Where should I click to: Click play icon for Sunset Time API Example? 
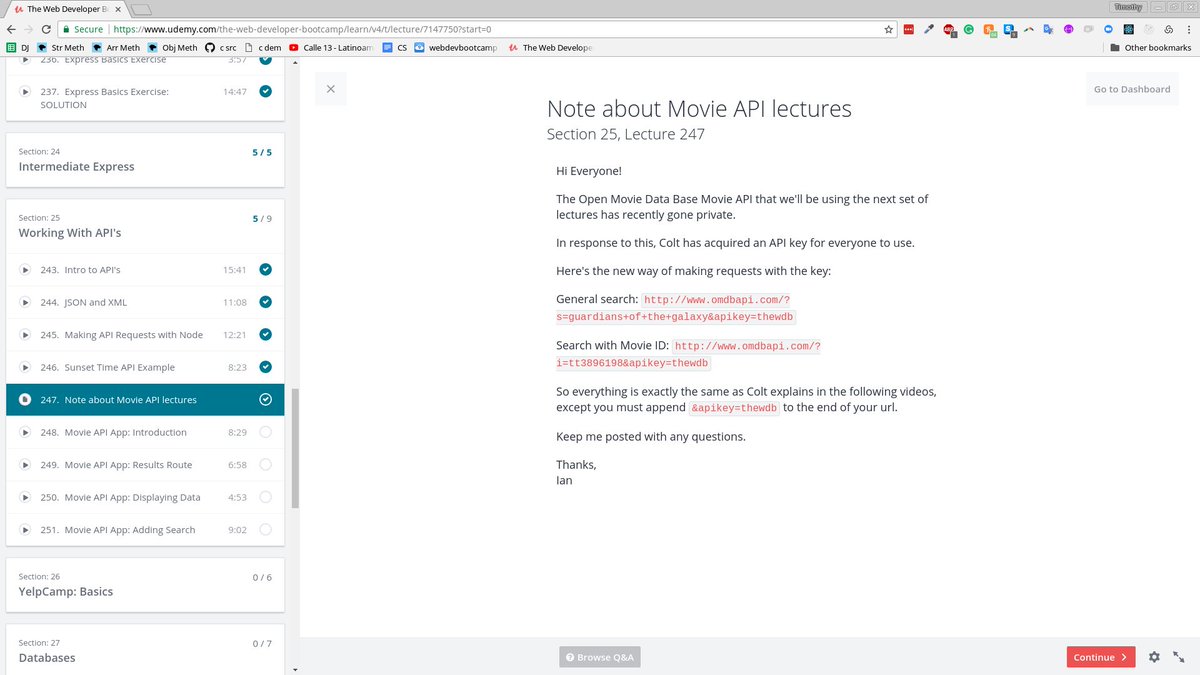click(x=26, y=367)
